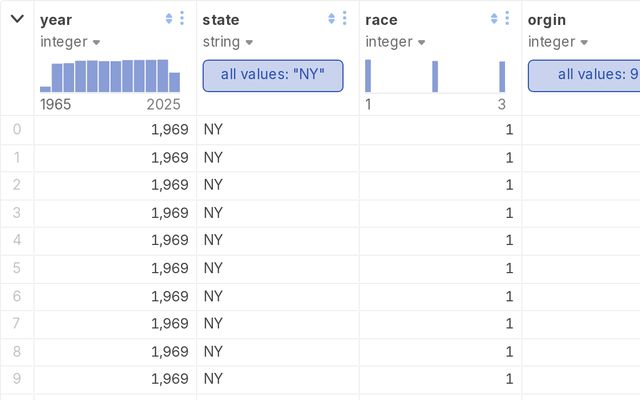Select race histogram bar for value 3
The height and width of the screenshot is (400, 640).
pos(502,77)
